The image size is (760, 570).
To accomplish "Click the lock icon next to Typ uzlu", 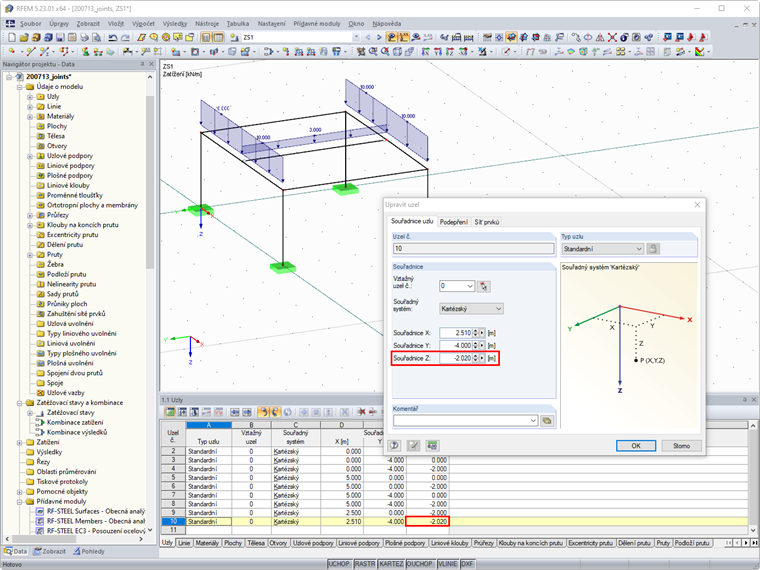I will 653,249.
